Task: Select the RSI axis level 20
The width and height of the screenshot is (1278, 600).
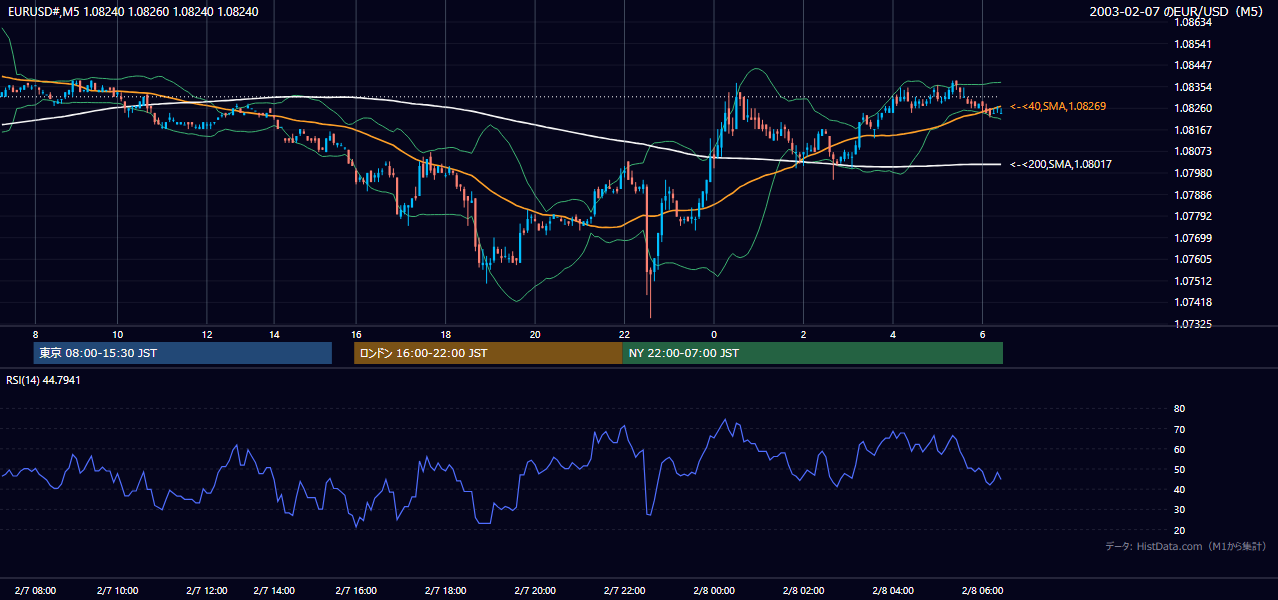Action: tap(1179, 530)
